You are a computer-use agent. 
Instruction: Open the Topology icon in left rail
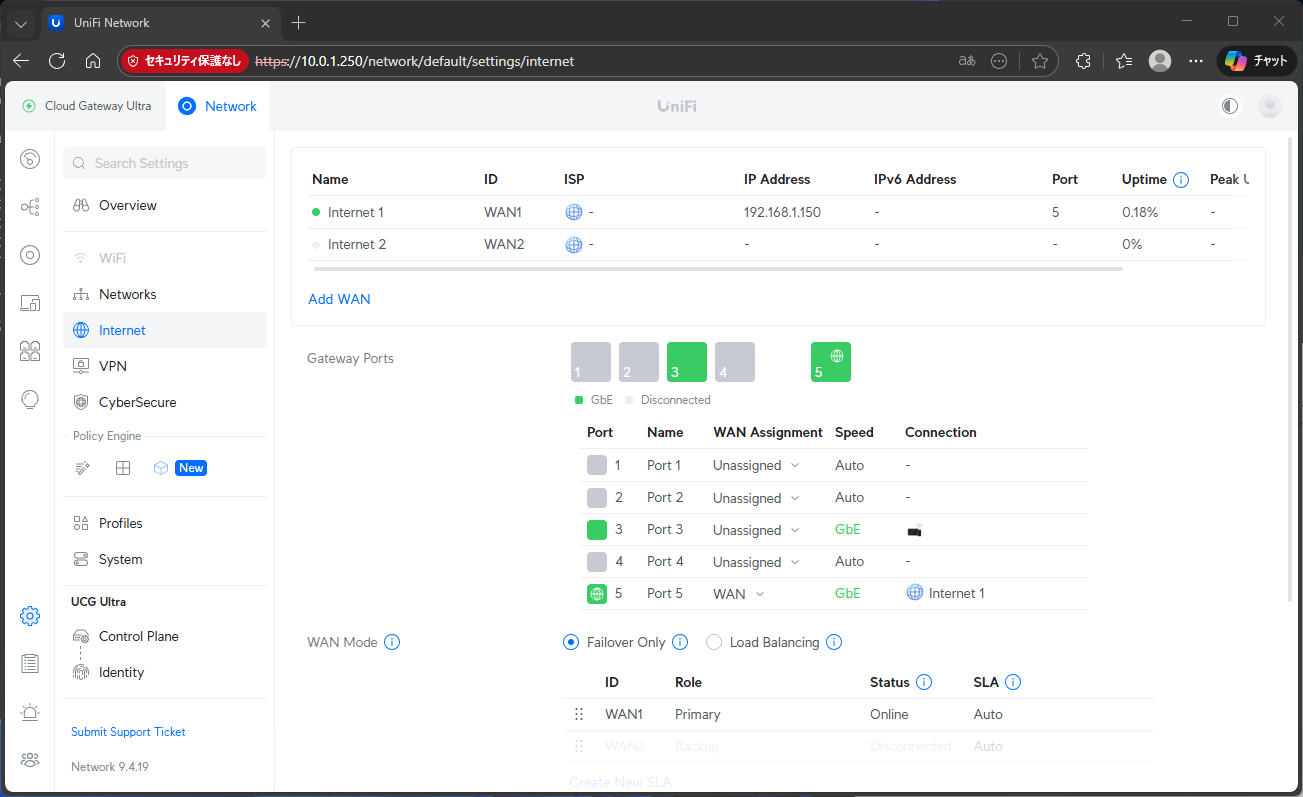(30, 207)
